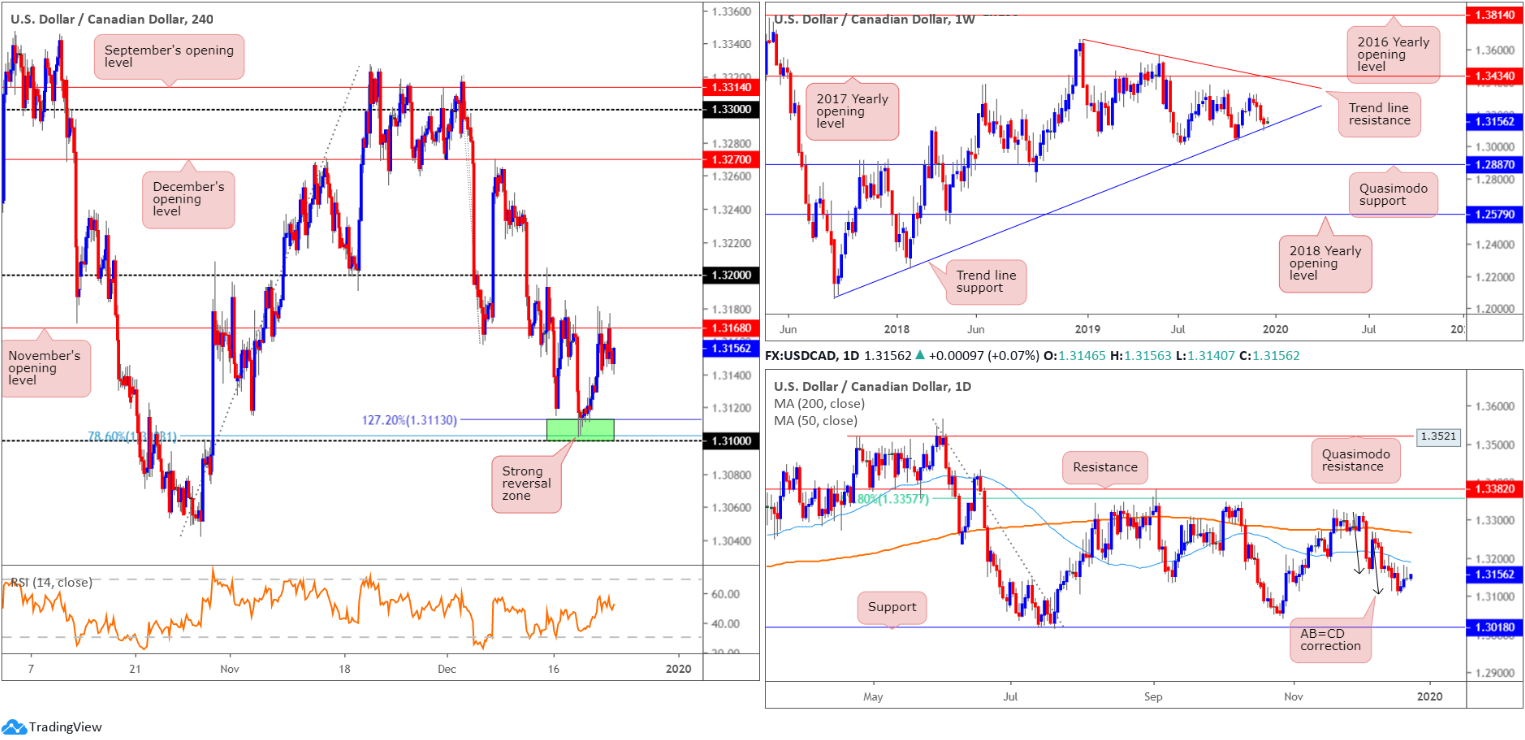Click the red 1.32700 price label
Screen dimensions: 1525x740
(x=730, y=158)
